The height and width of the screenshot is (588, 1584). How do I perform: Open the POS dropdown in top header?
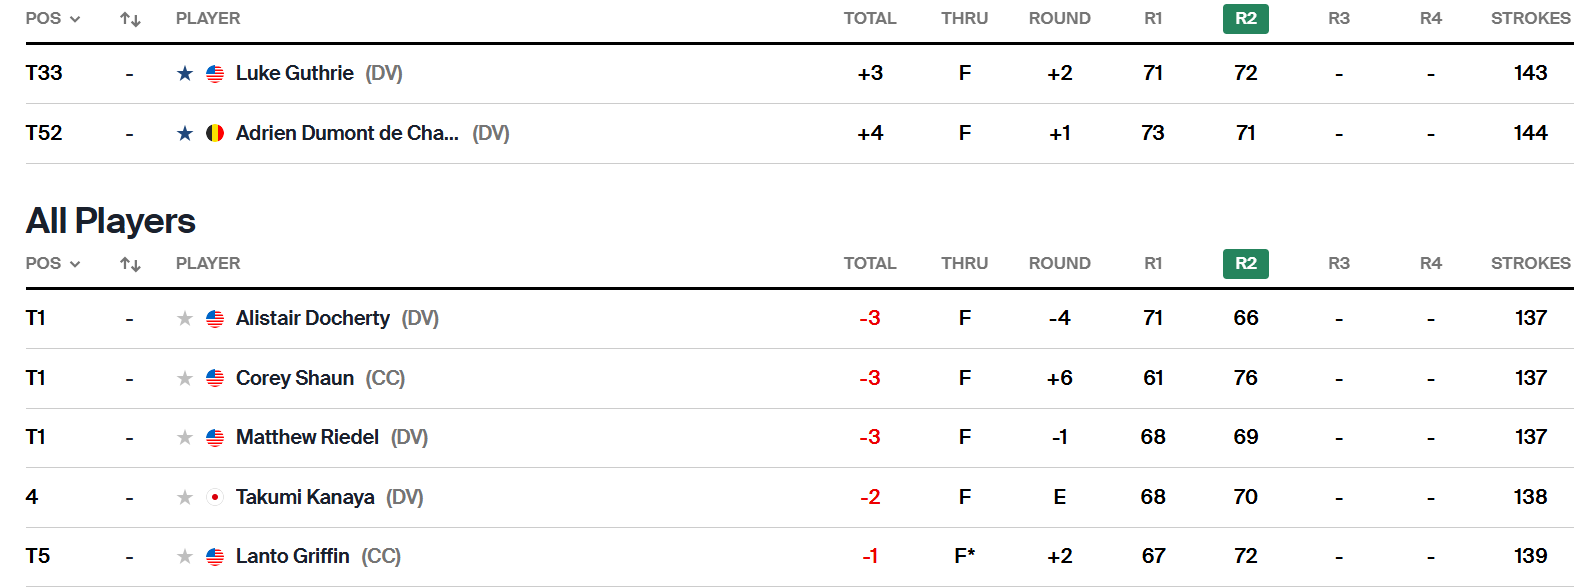point(53,19)
